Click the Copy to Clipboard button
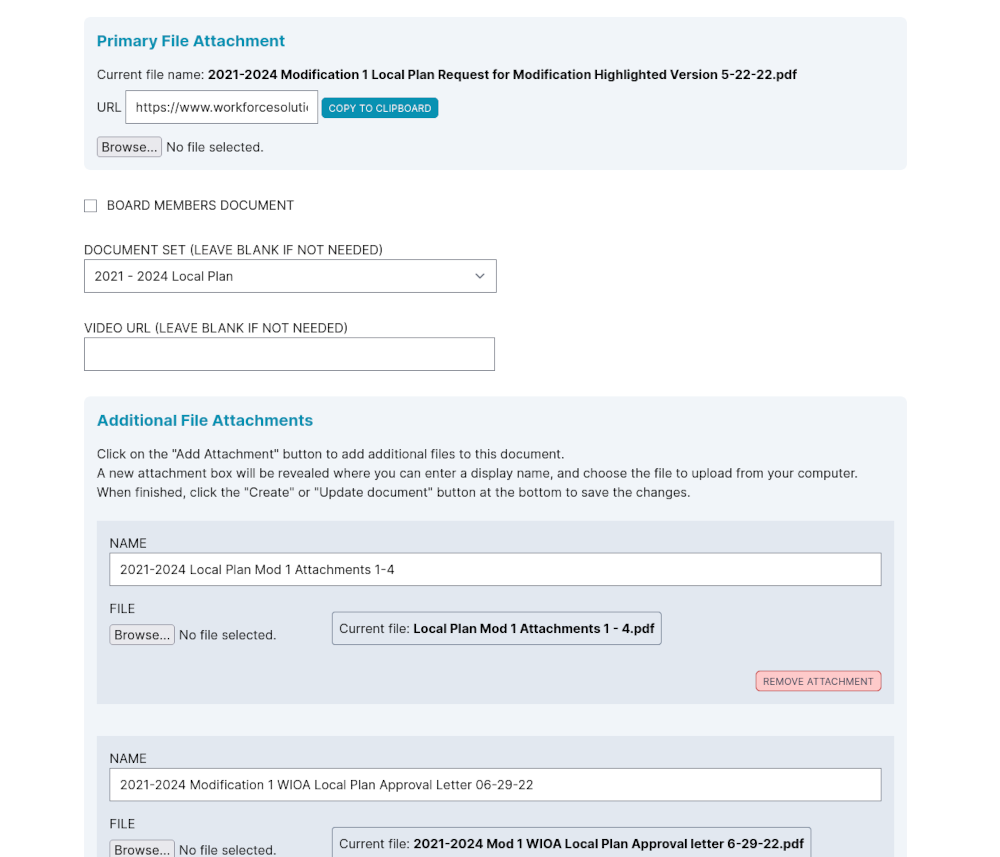The image size is (1000, 857). tap(379, 108)
